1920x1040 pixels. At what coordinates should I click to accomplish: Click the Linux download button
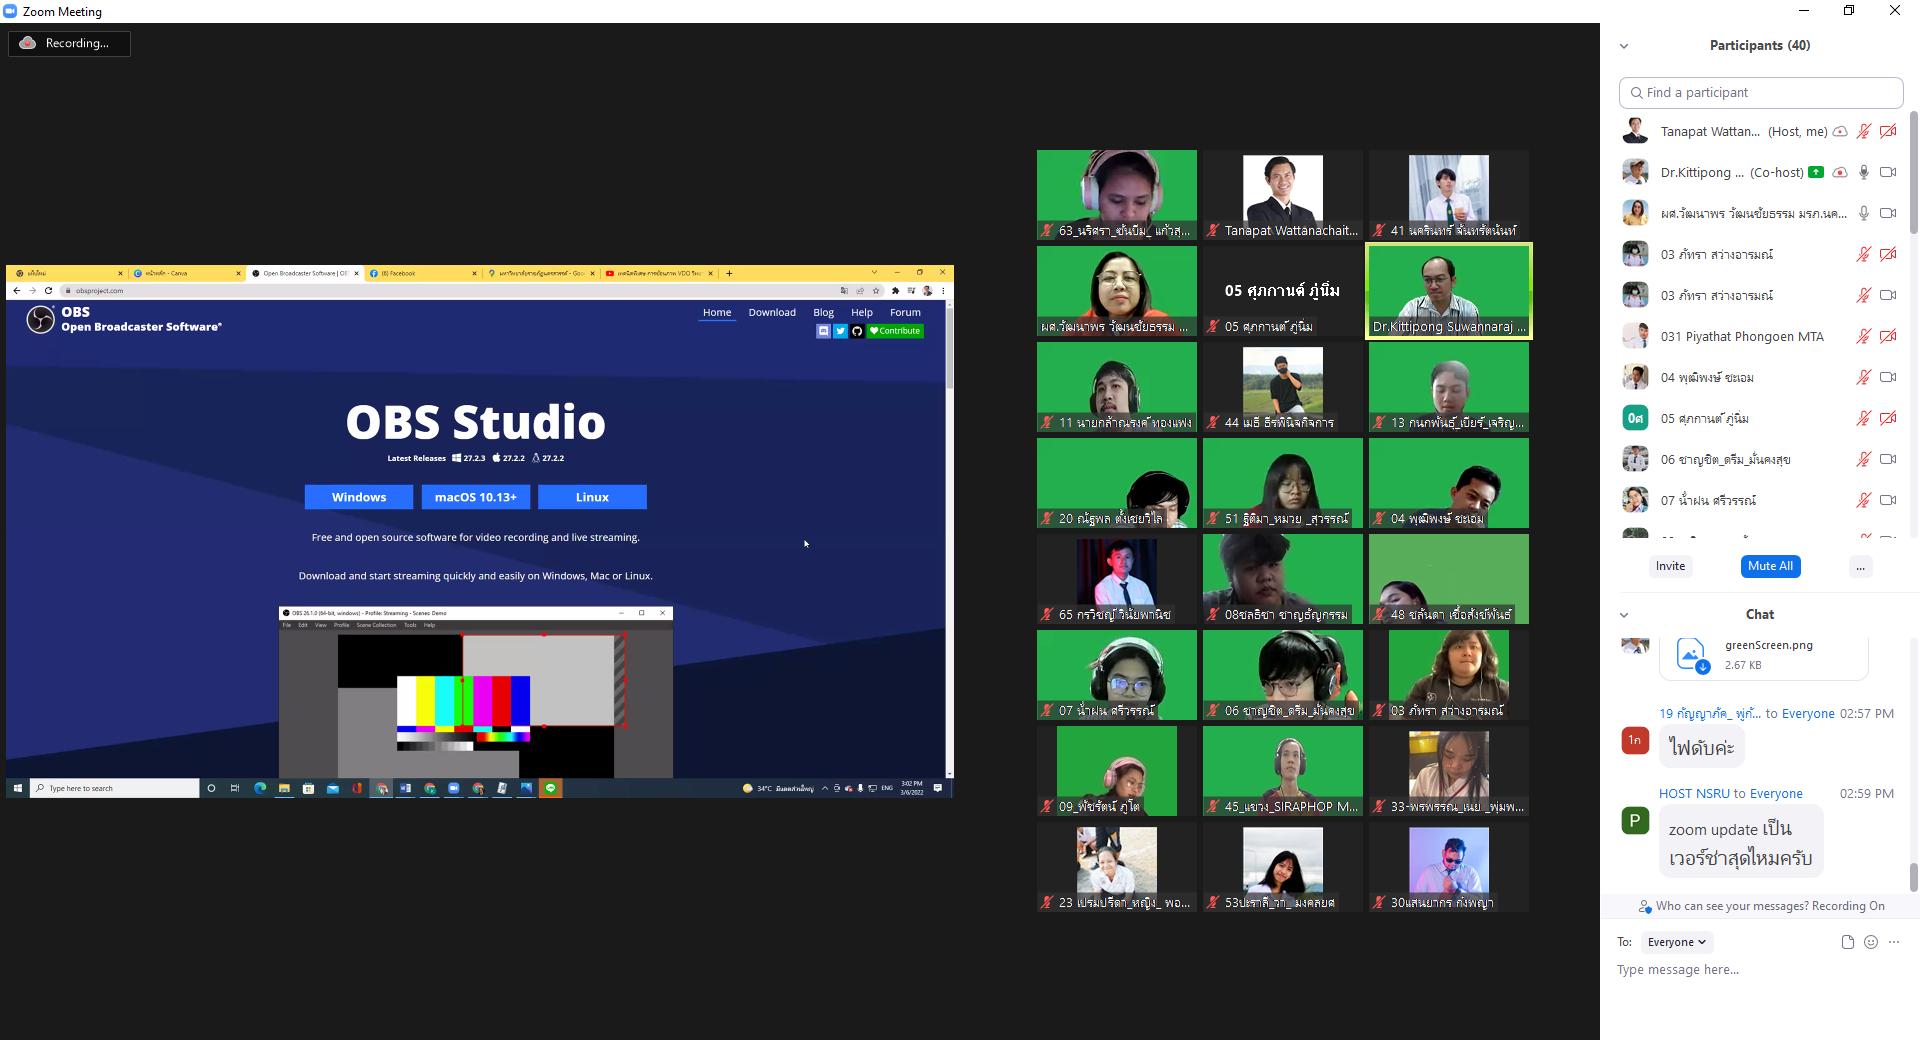[592, 497]
